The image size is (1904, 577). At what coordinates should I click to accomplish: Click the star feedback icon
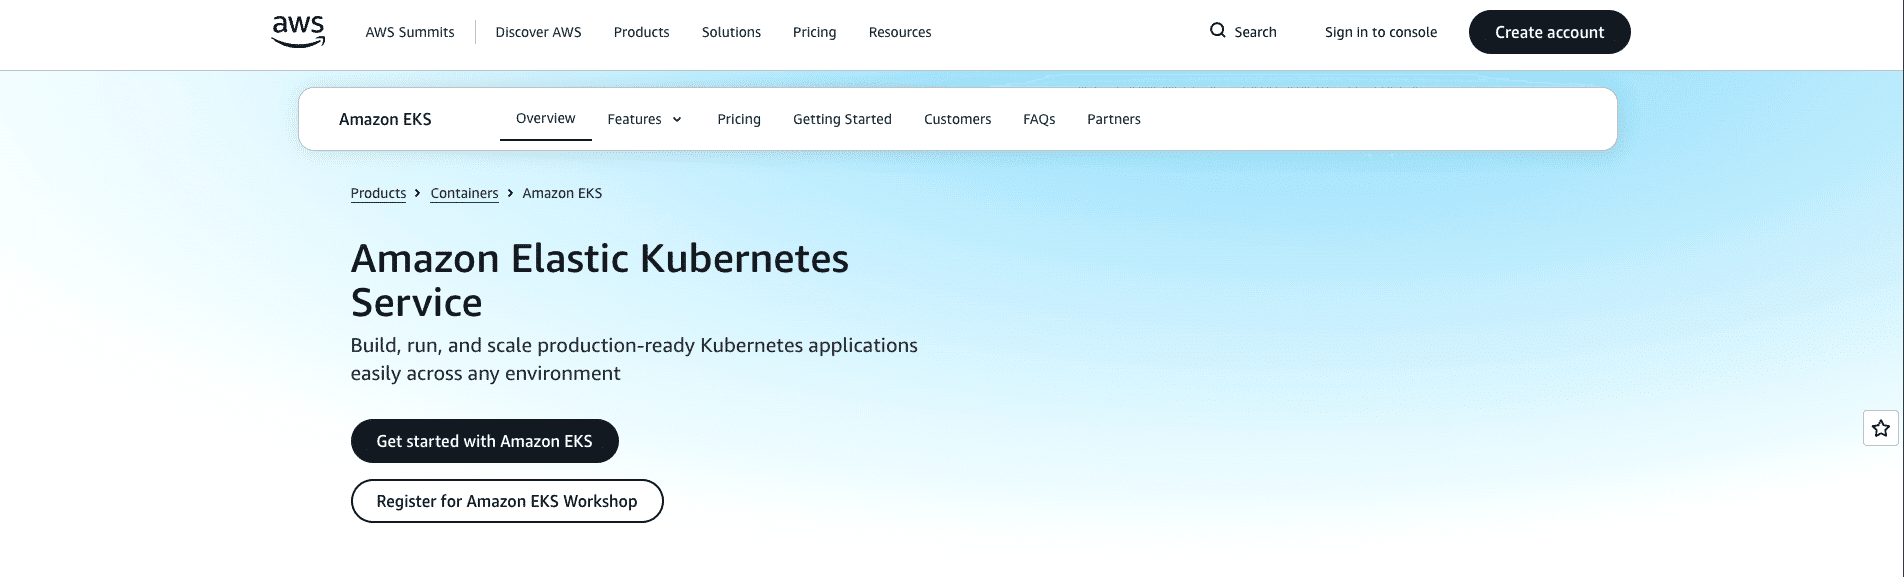point(1881,428)
